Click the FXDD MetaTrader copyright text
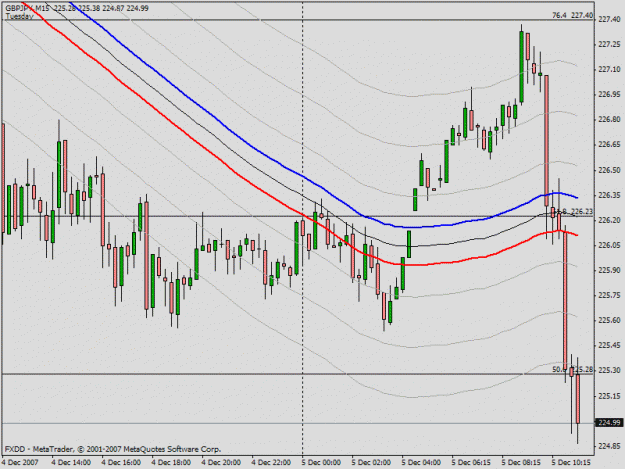 (113, 449)
